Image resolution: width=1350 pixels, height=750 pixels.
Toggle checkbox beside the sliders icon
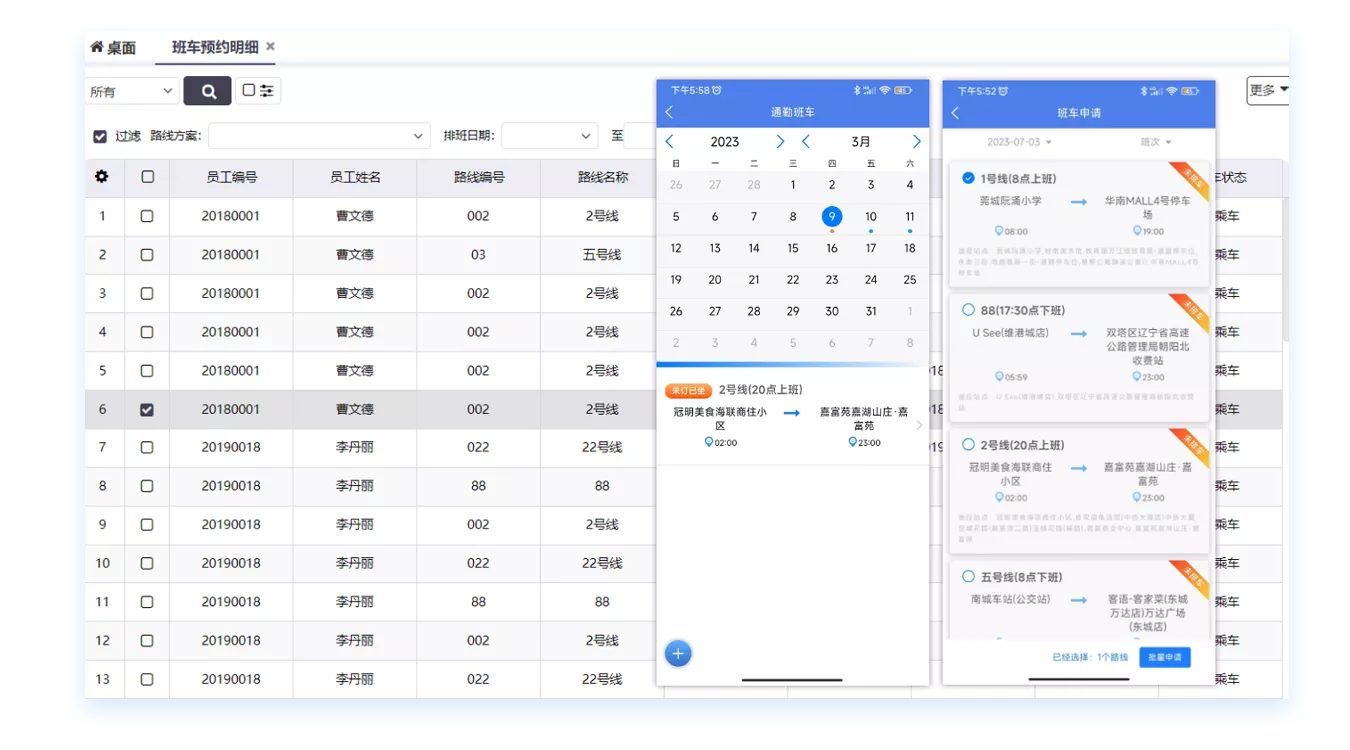coord(249,90)
